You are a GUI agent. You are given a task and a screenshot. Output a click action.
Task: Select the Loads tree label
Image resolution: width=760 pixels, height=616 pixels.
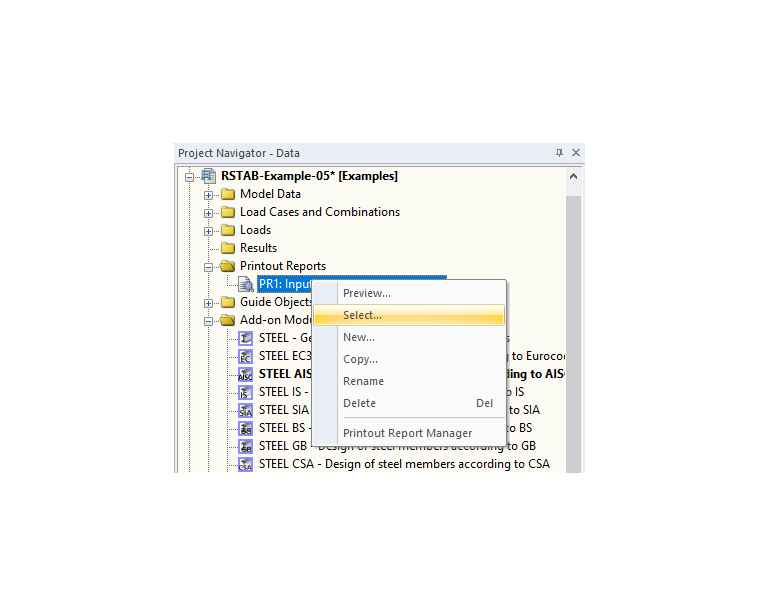tap(255, 230)
